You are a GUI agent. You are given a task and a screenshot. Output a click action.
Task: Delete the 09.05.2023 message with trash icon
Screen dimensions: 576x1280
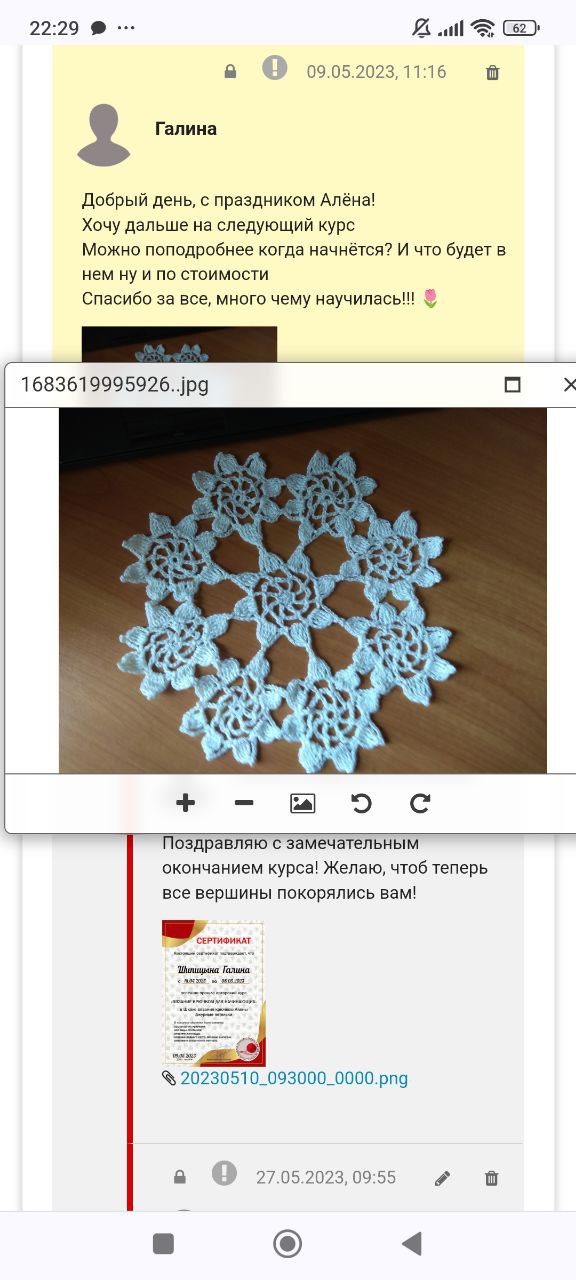[492, 72]
